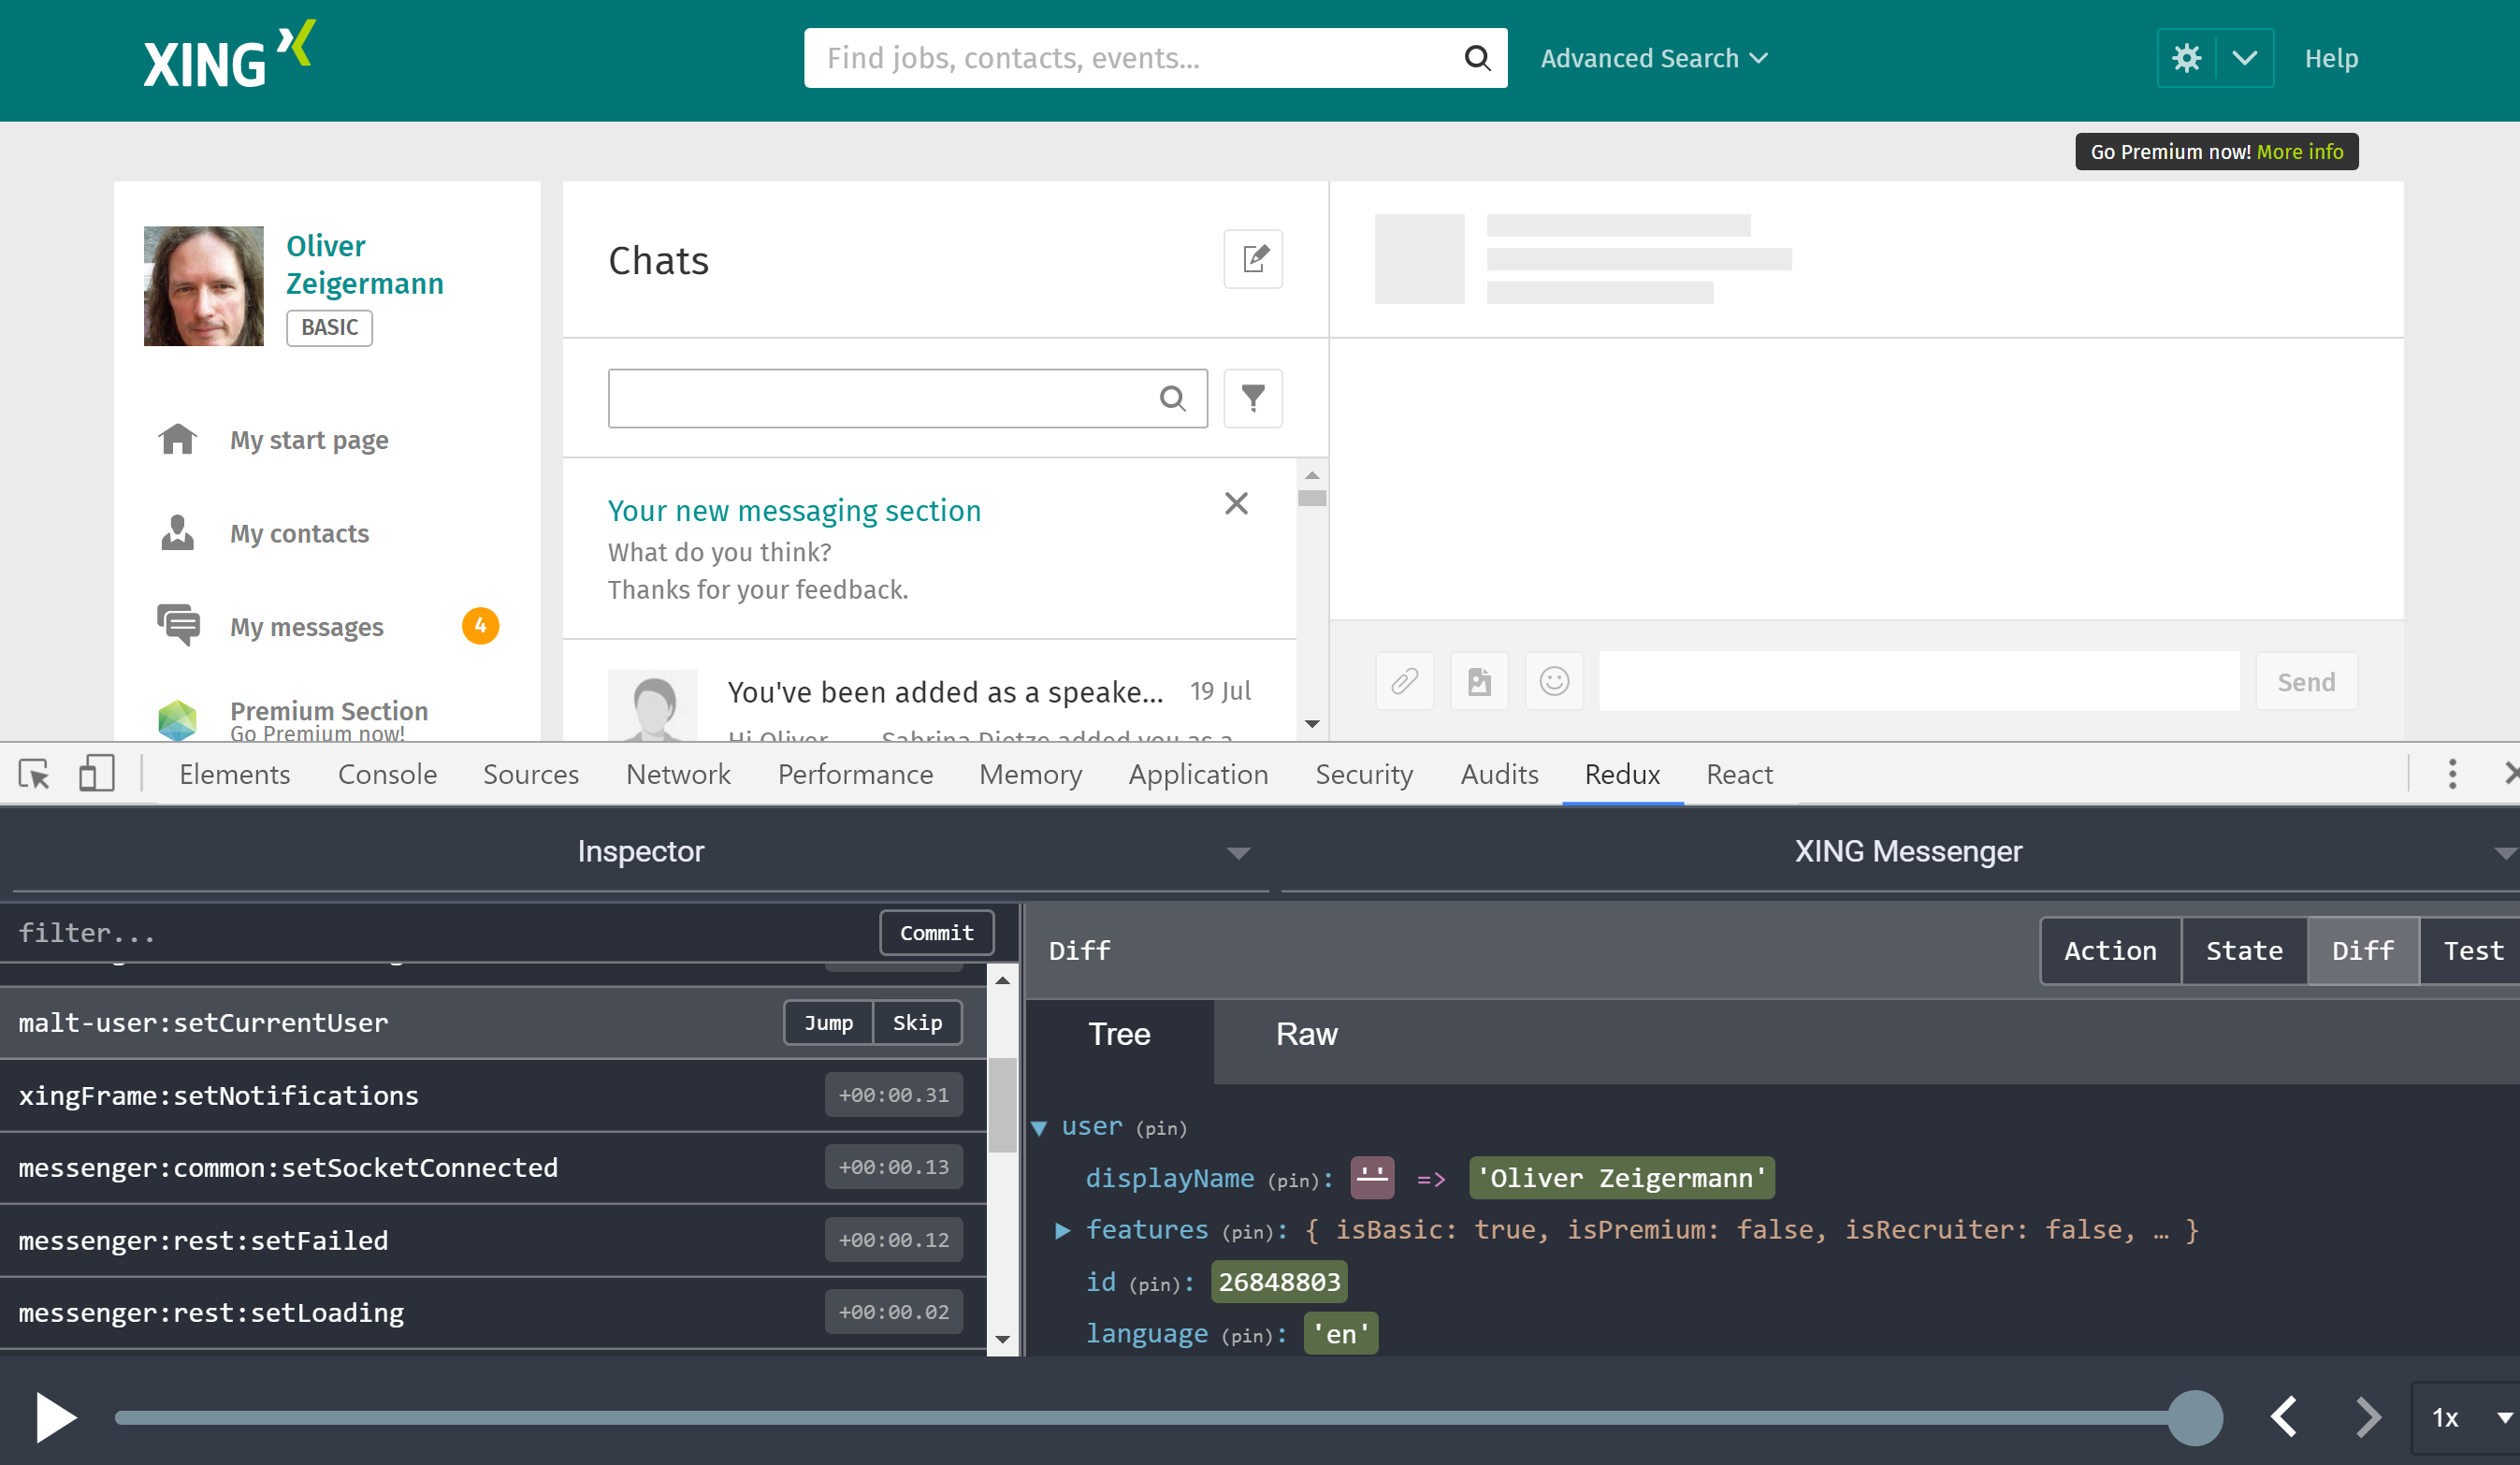Open the Help link

click(2331, 58)
